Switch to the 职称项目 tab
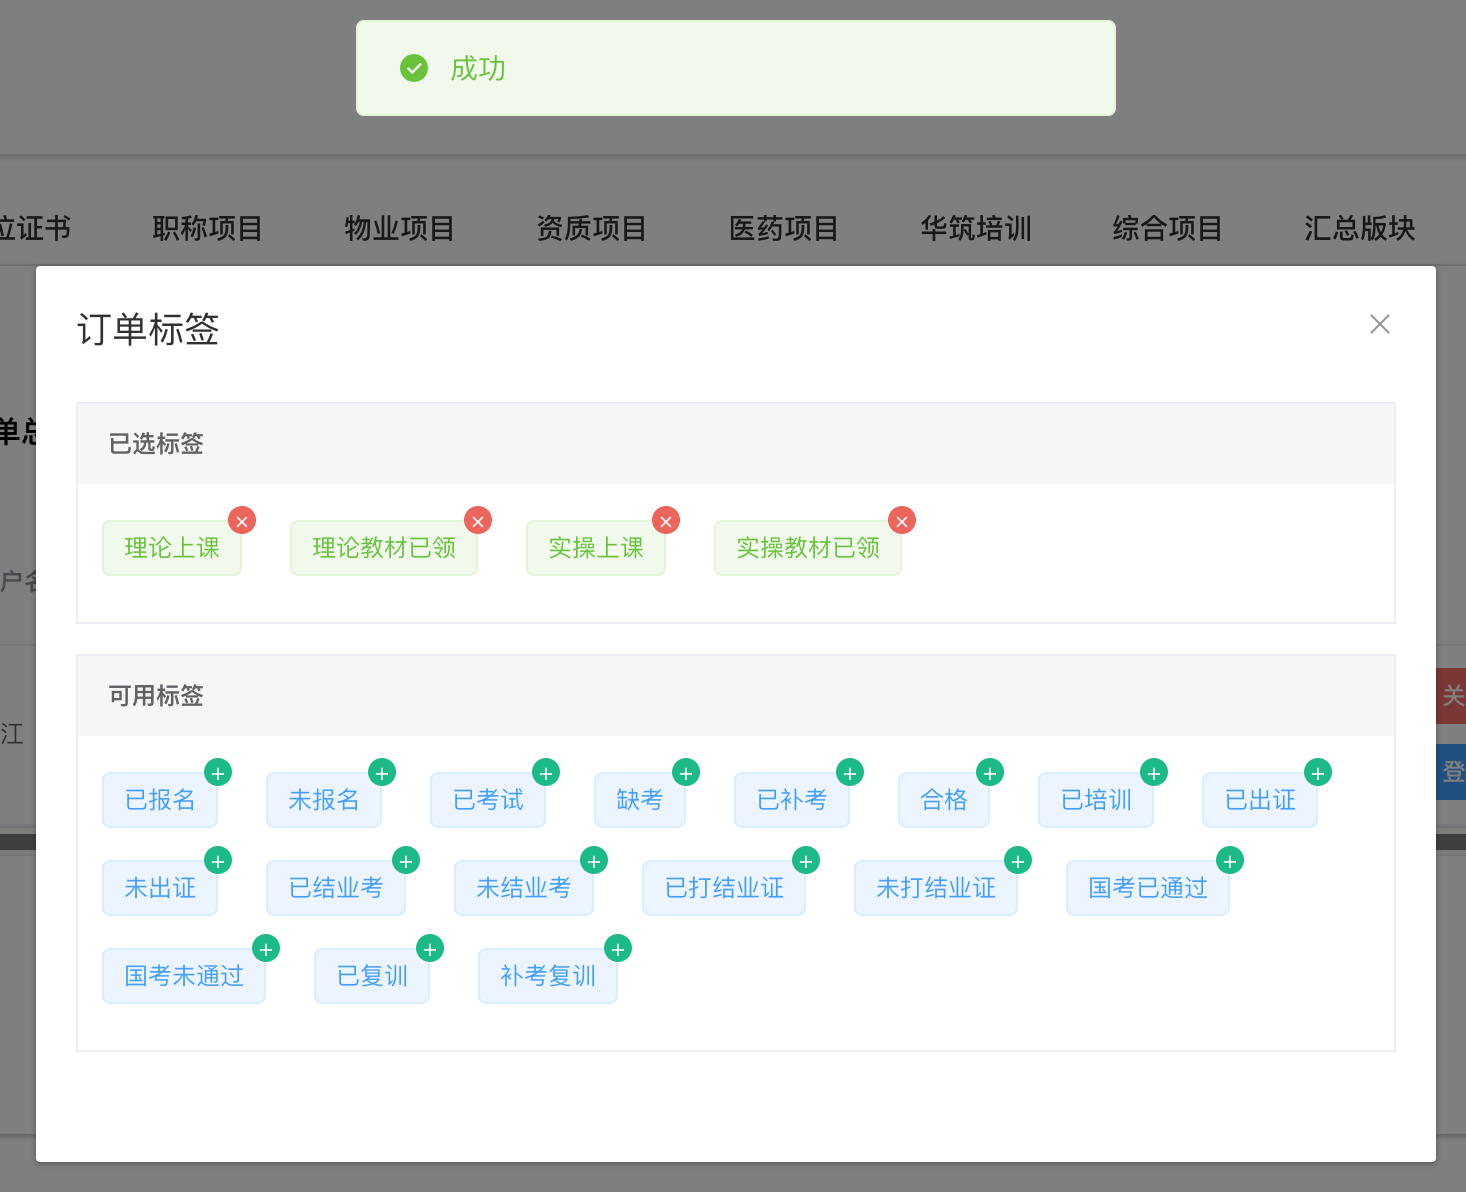1466x1192 pixels. pyautogui.click(x=207, y=228)
